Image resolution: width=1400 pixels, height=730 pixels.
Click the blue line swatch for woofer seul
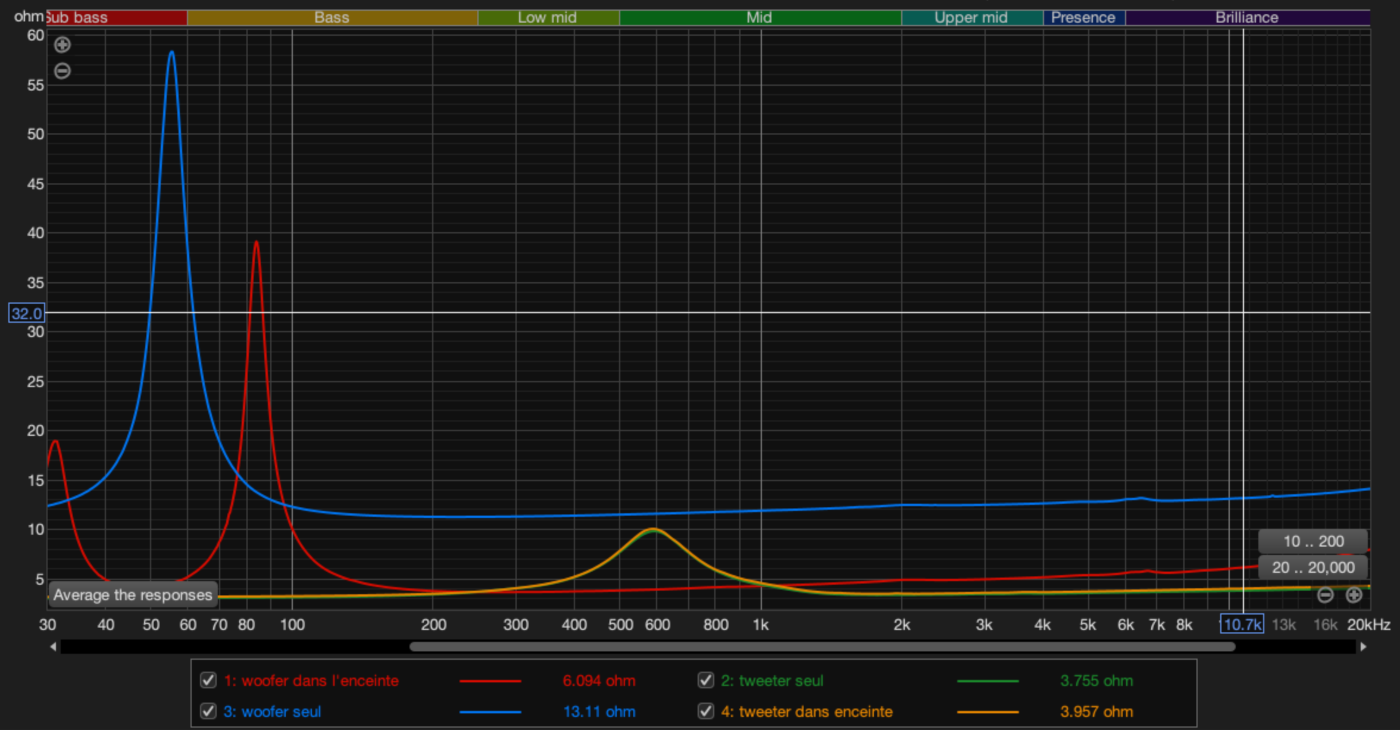click(490, 712)
